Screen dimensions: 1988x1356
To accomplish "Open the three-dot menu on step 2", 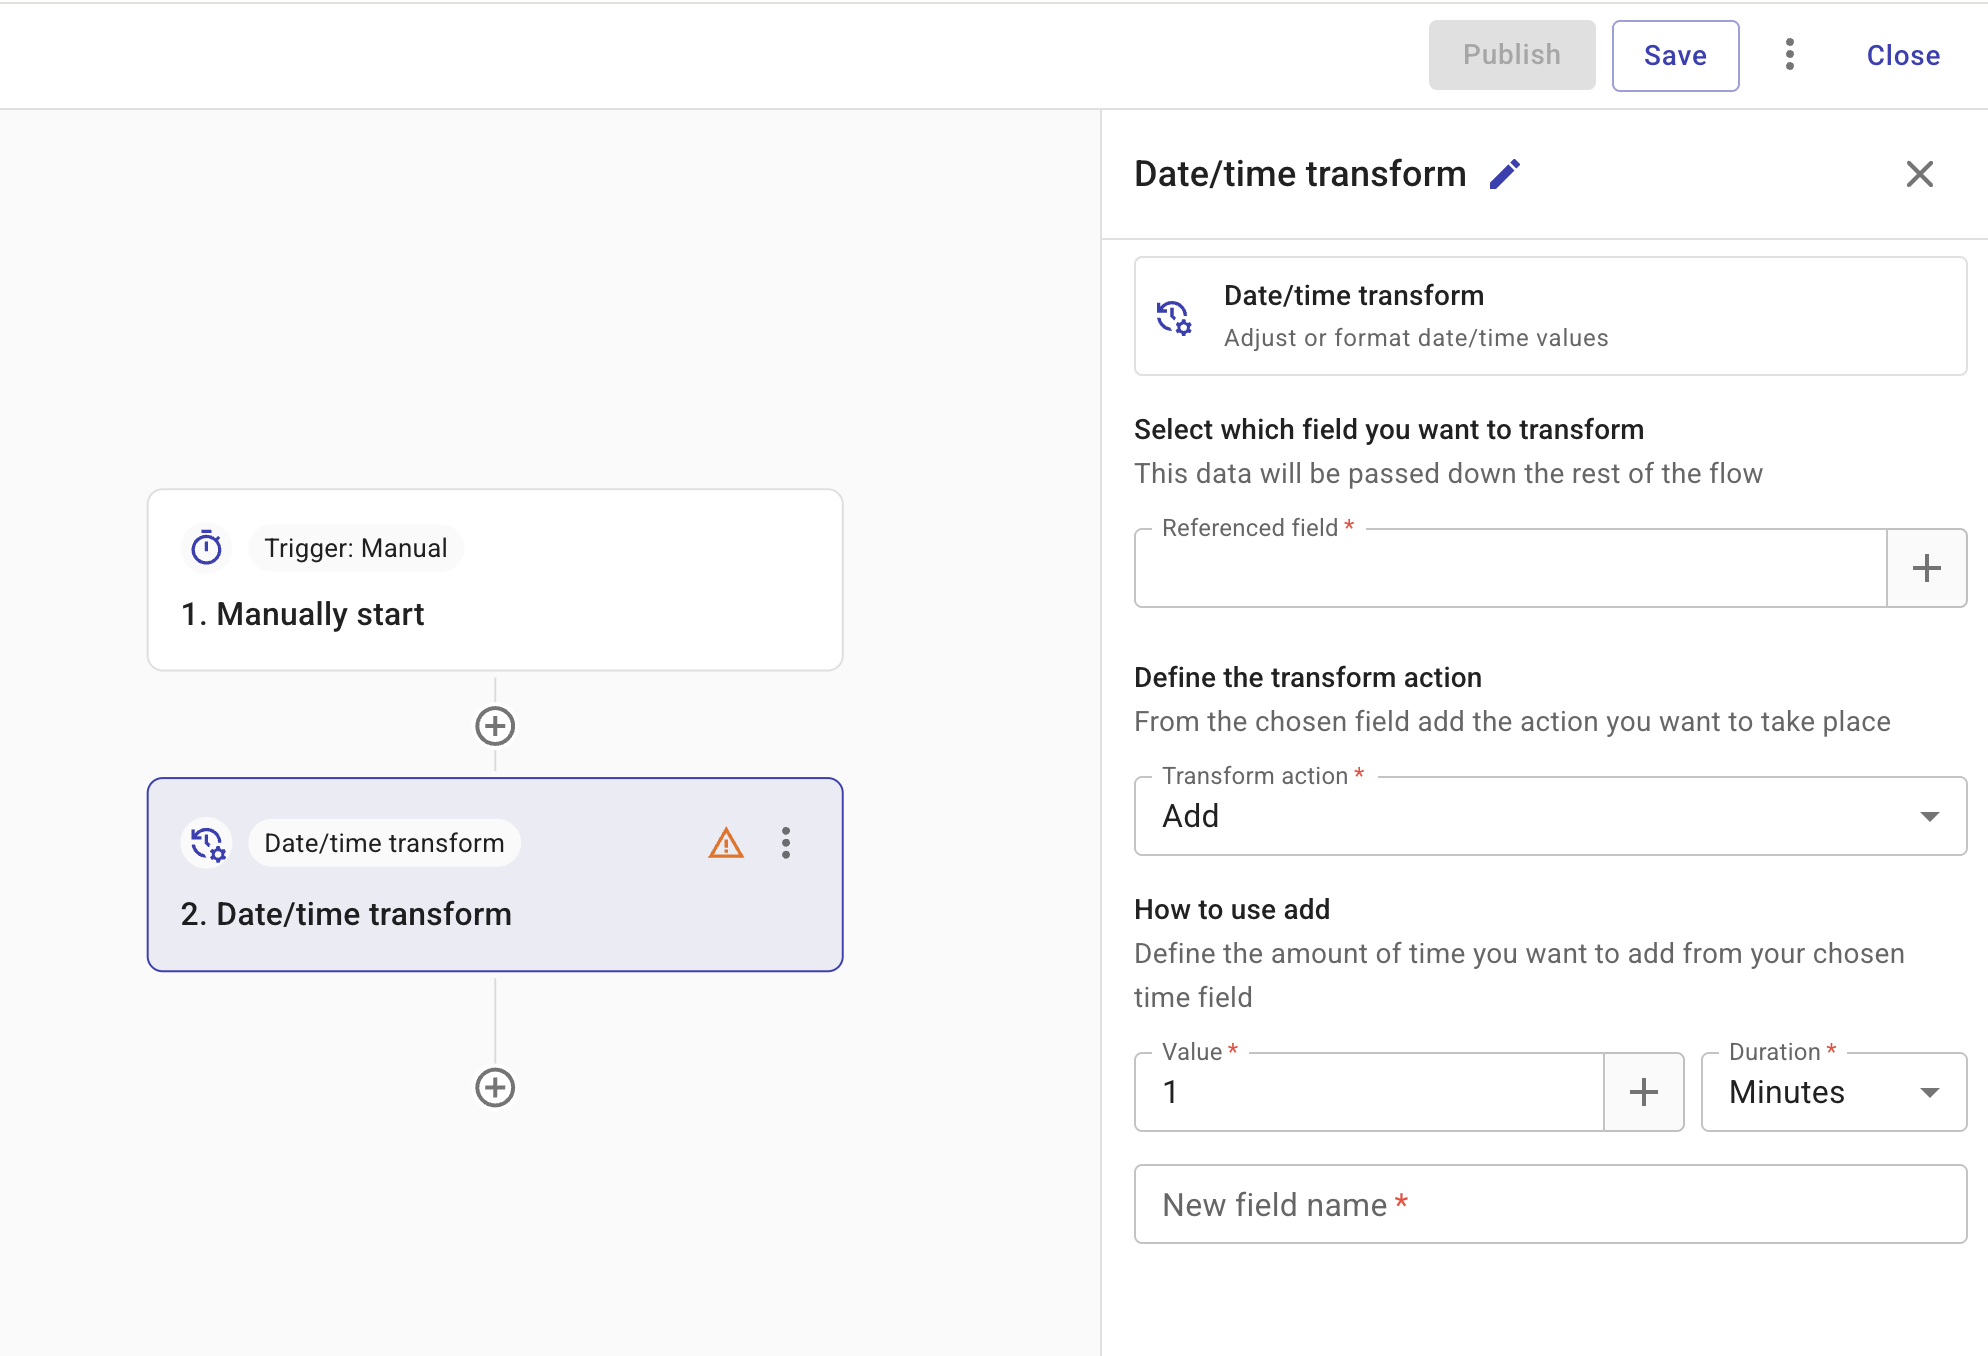I will click(786, 844).
